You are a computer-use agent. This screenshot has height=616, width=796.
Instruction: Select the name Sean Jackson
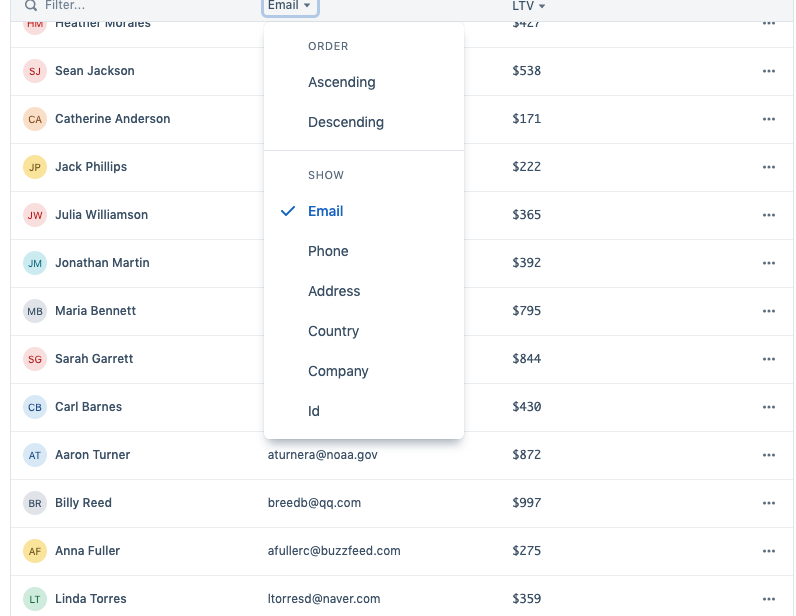(95, 71)
